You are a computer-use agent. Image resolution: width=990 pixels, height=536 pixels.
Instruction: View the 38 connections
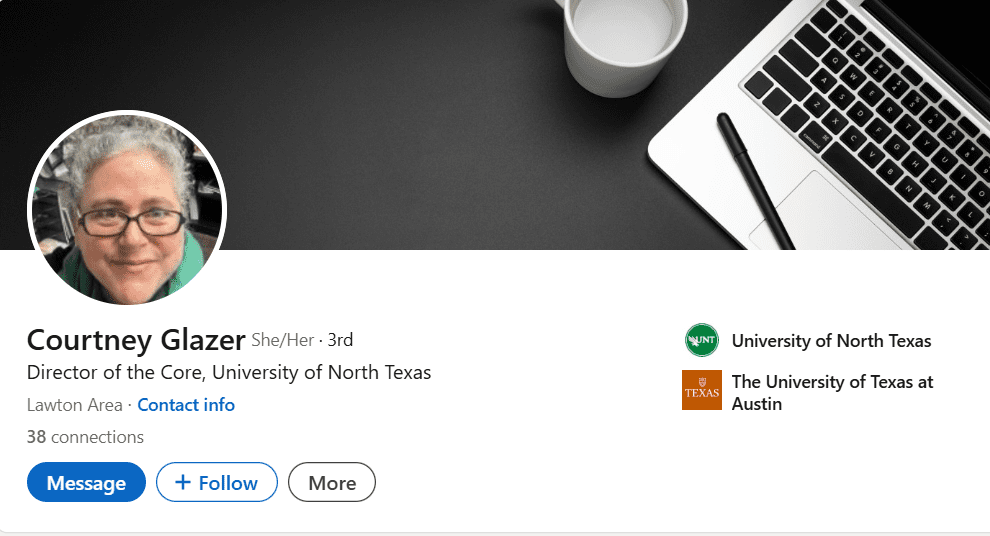pos(85,437)
